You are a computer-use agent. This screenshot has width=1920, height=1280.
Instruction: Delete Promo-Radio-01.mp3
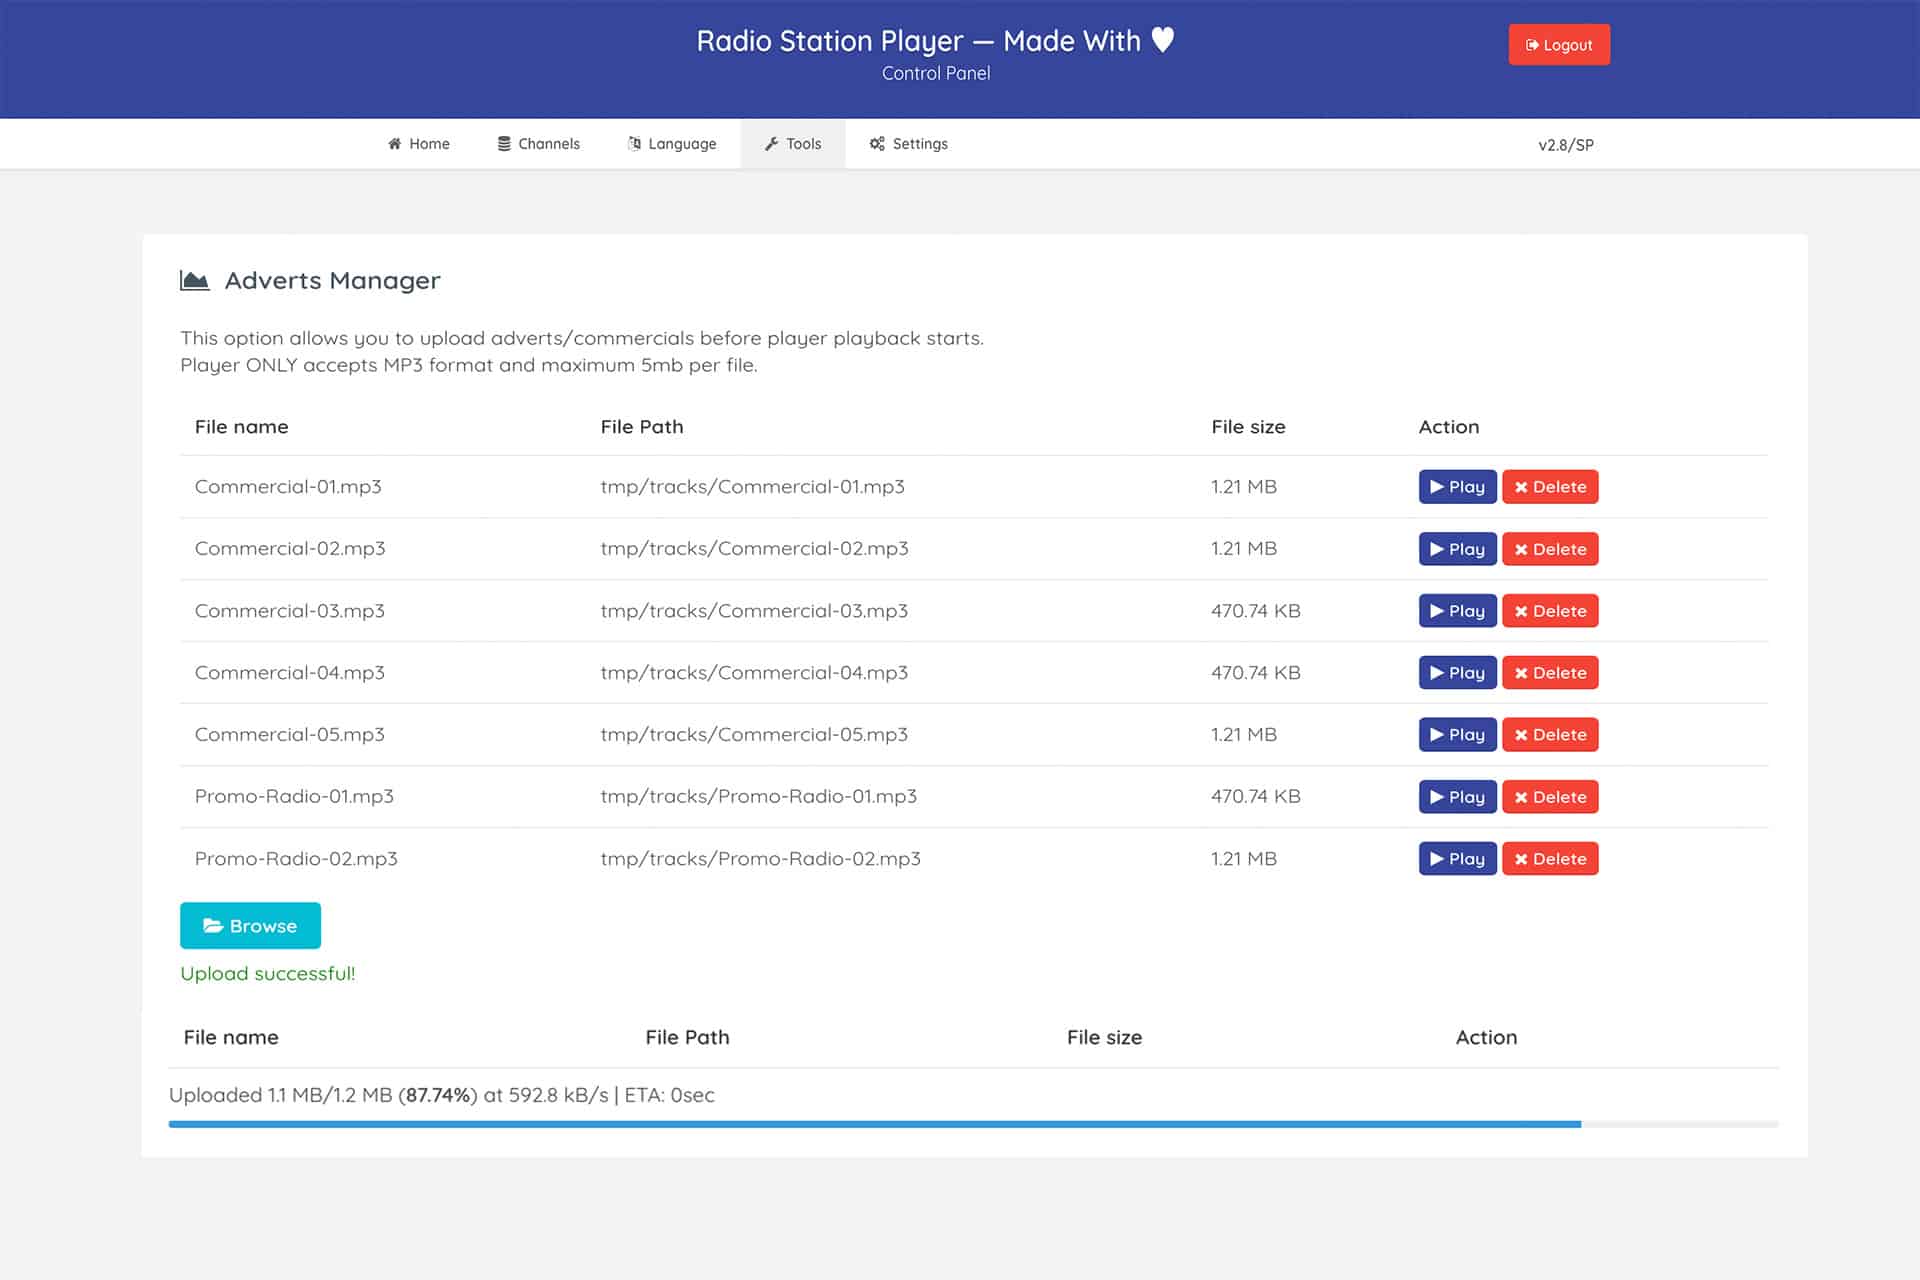(x=1550, y=797)
